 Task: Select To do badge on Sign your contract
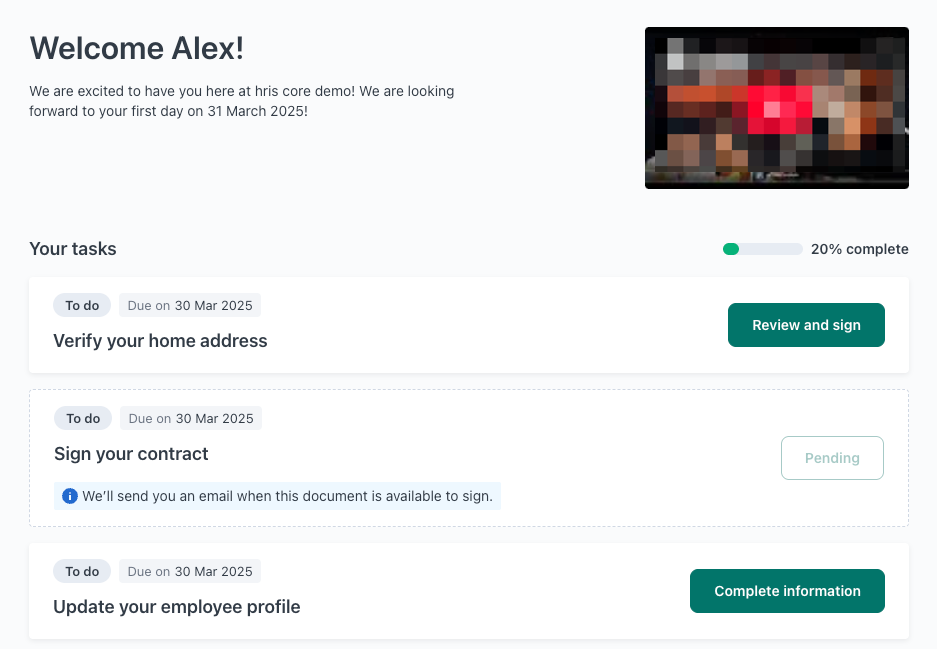pyautogui.click(x=83, y=418)
